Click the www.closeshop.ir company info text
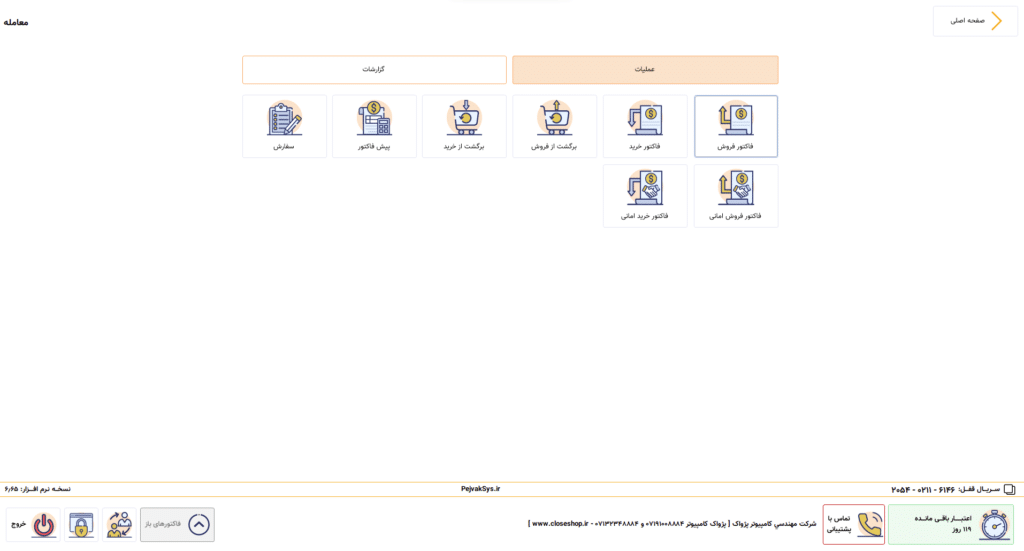Image resolution: width=1024 pixels, height=551 pixels. tap(672, 524)
